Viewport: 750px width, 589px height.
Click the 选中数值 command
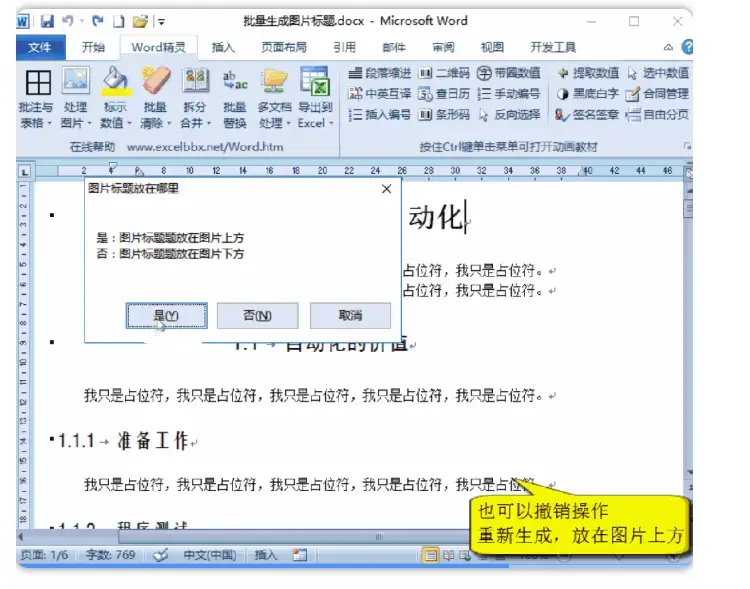658,73
